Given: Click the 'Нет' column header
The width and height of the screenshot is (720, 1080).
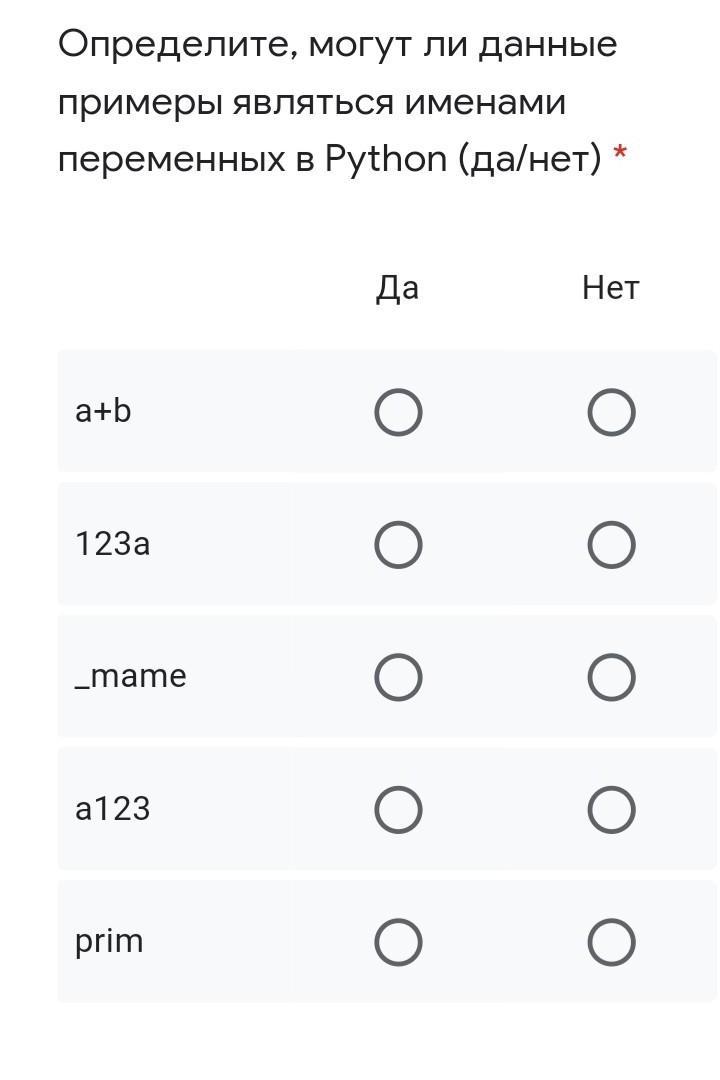Looking at the screenshot, I should [x=610, y=288].
